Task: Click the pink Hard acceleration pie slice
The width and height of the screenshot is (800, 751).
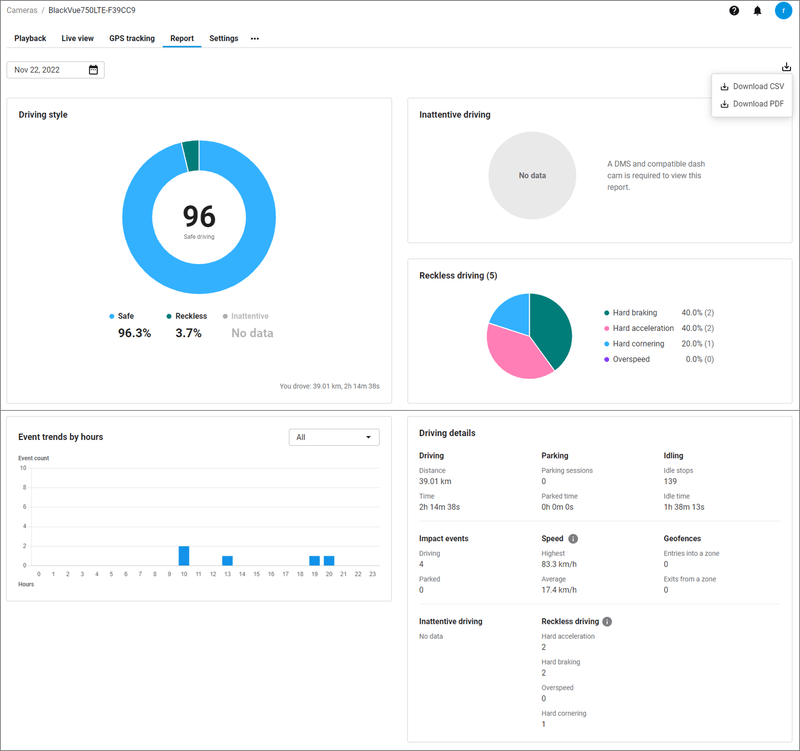Action: 512,352
